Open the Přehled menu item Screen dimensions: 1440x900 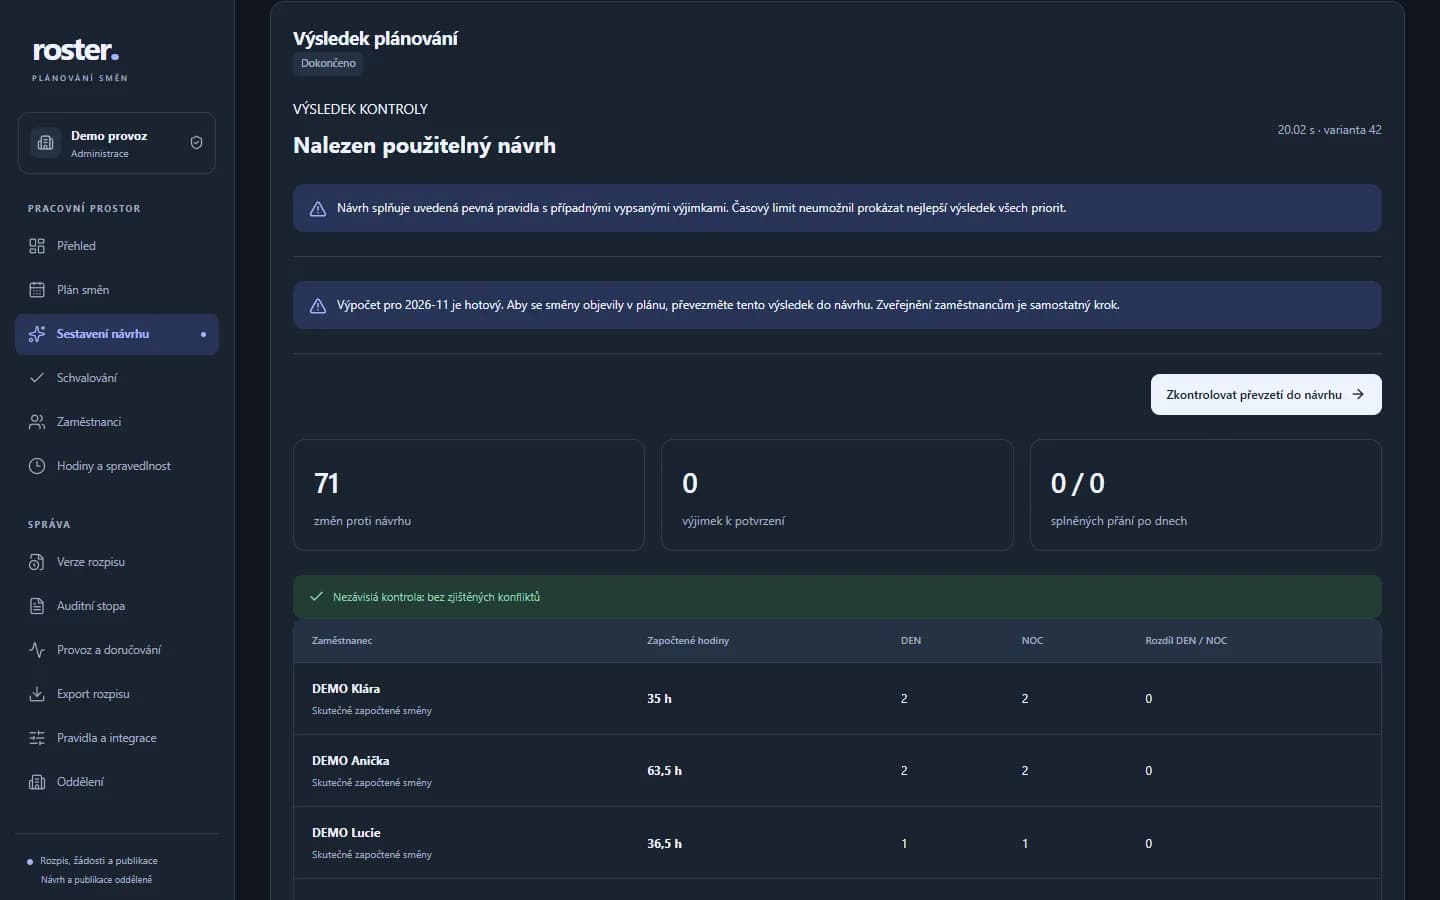click(x=117, y=246)
